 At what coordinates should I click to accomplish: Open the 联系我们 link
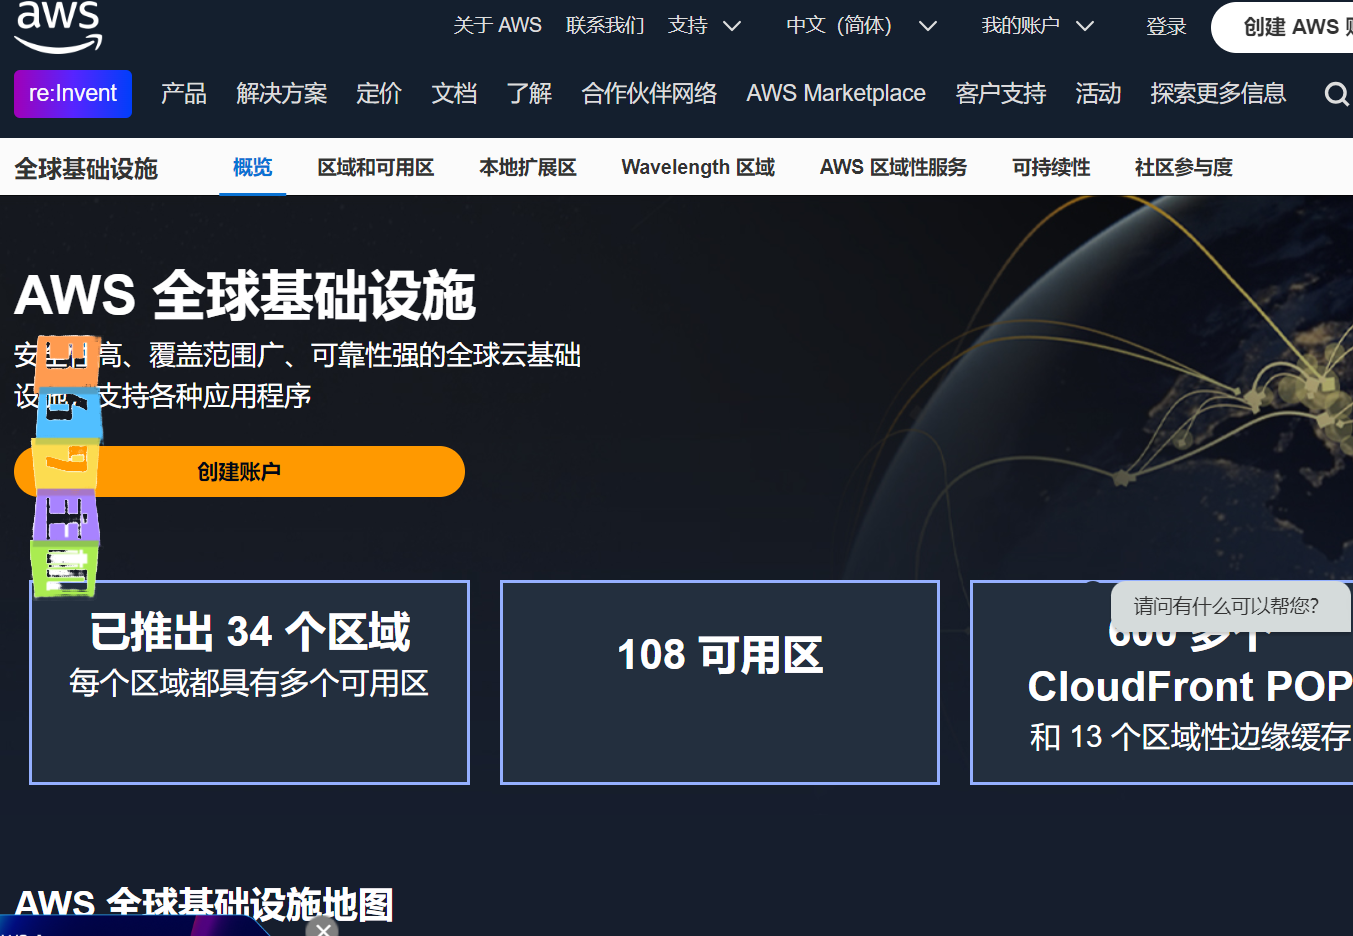[x=604, y=26]
